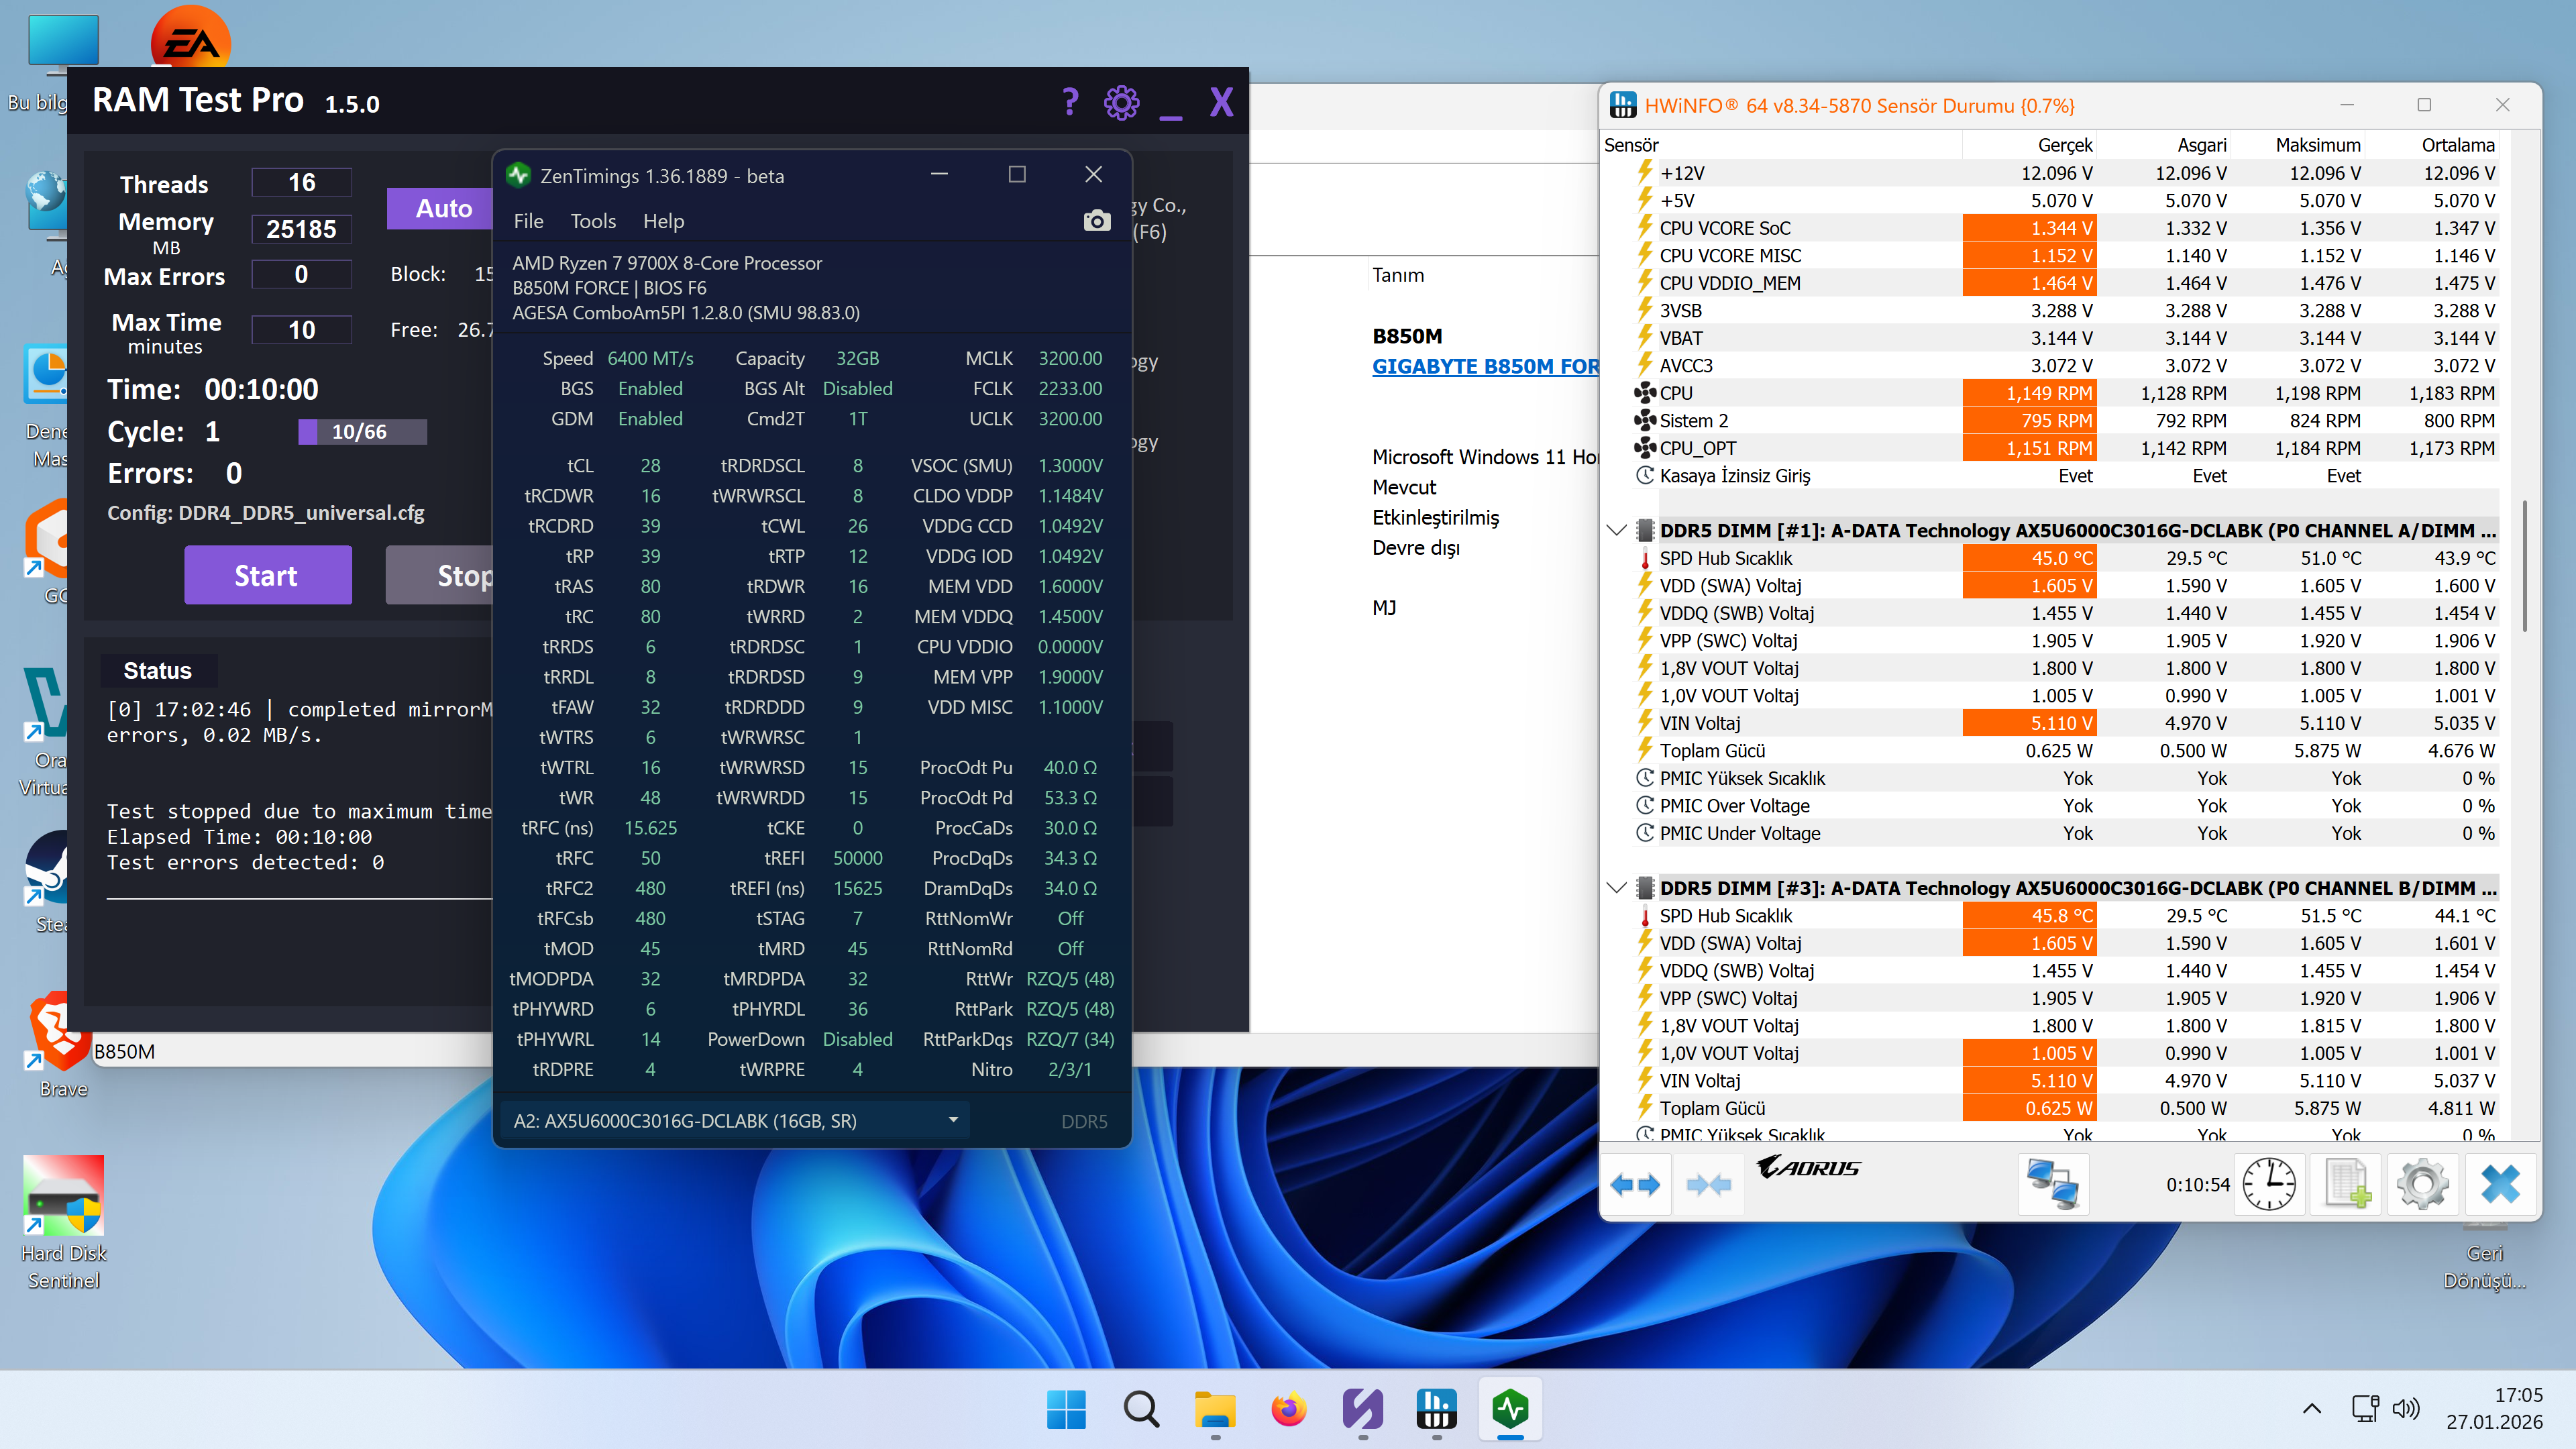Click the 10/66 cycle progress bar
This screenshot has width=2576, height=1449.
pos(362,431)
